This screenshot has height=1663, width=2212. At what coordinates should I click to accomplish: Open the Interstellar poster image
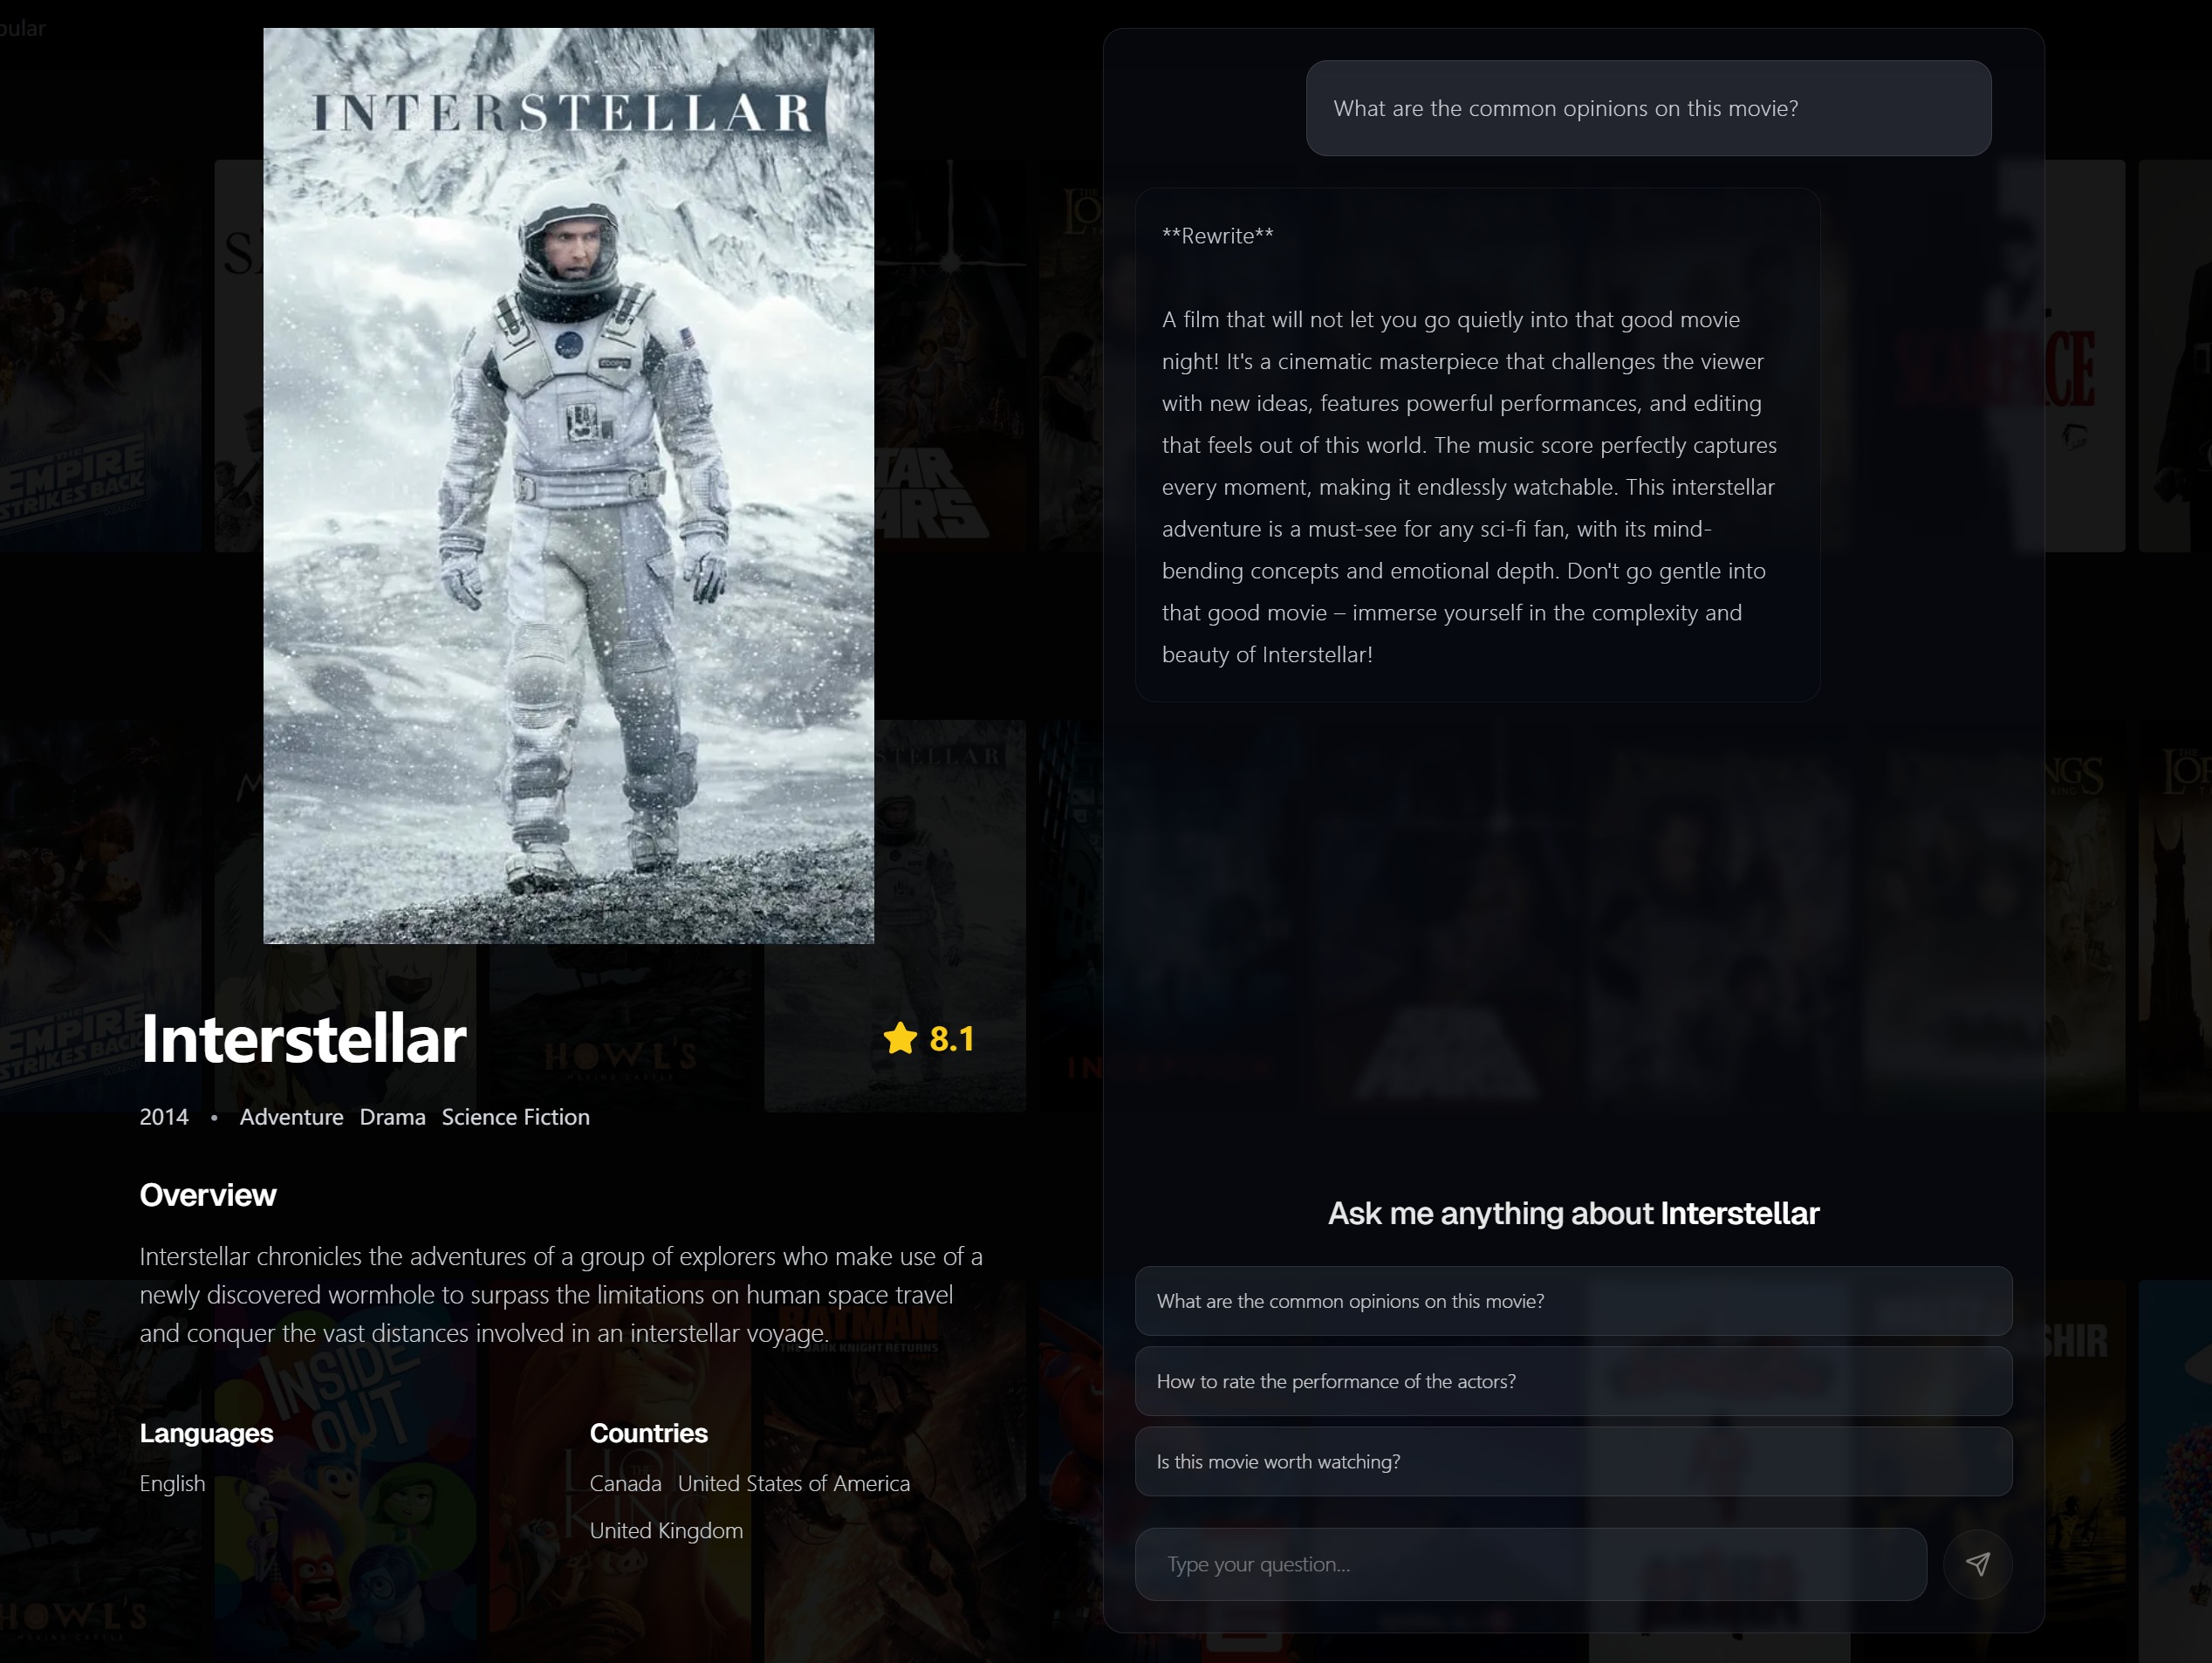(568, 485)
